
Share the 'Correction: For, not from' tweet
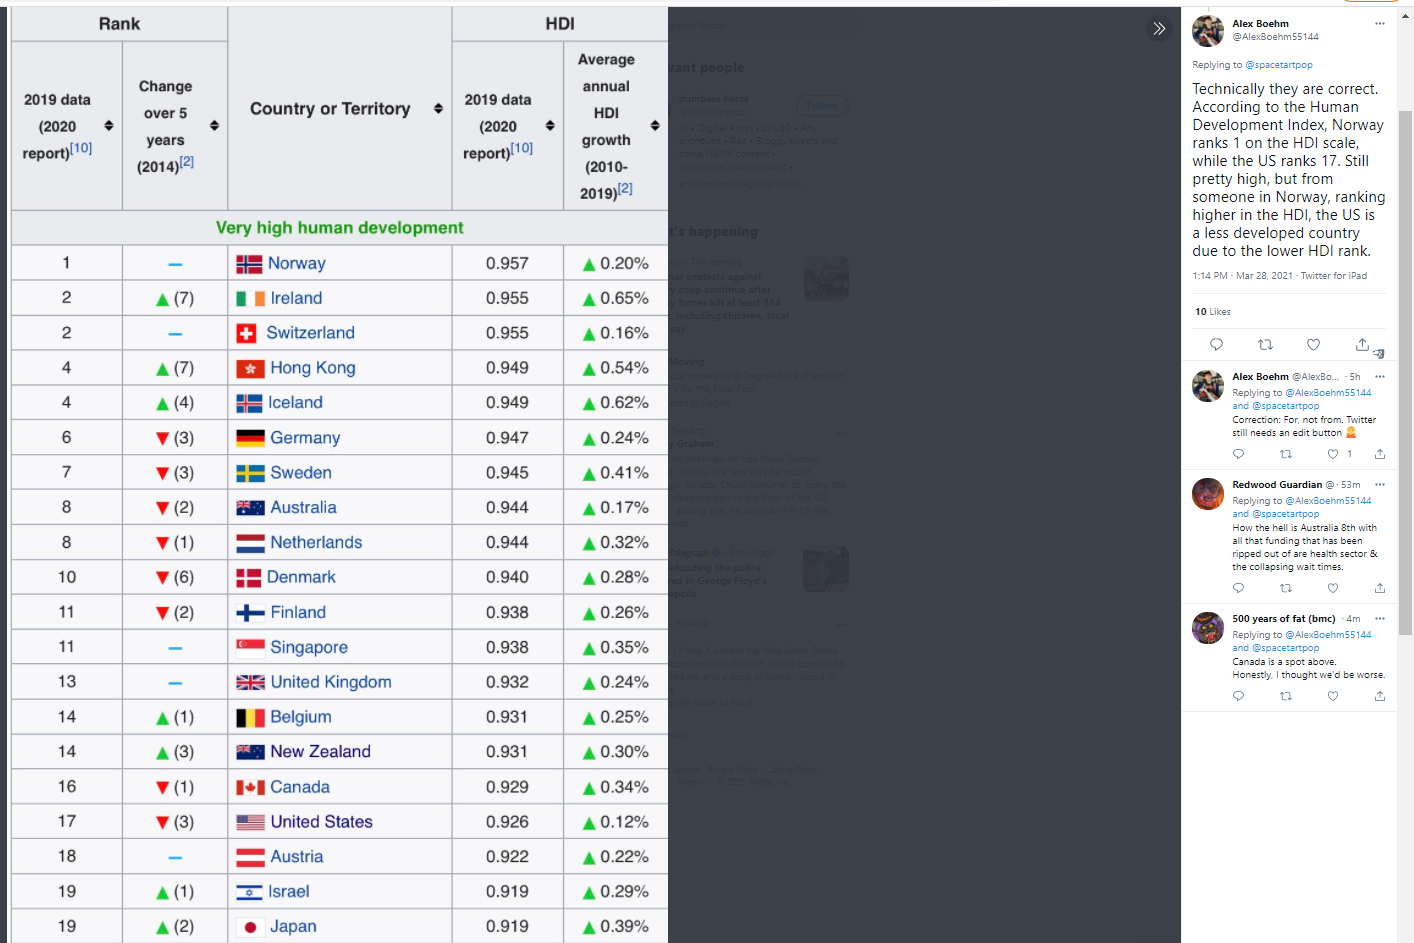click(1380, 454)
